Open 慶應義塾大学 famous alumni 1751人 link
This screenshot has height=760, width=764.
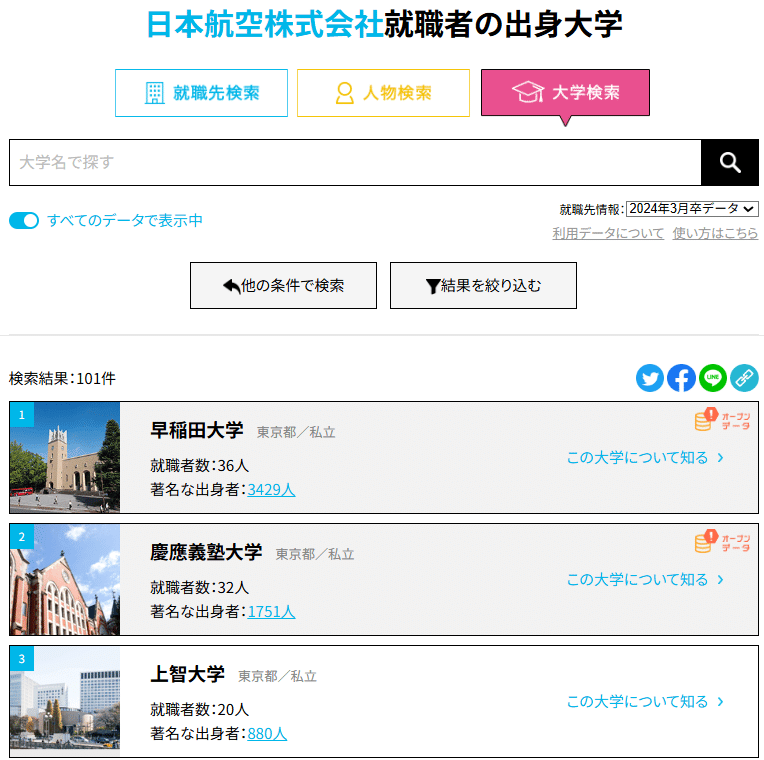[x=271, y=611]
